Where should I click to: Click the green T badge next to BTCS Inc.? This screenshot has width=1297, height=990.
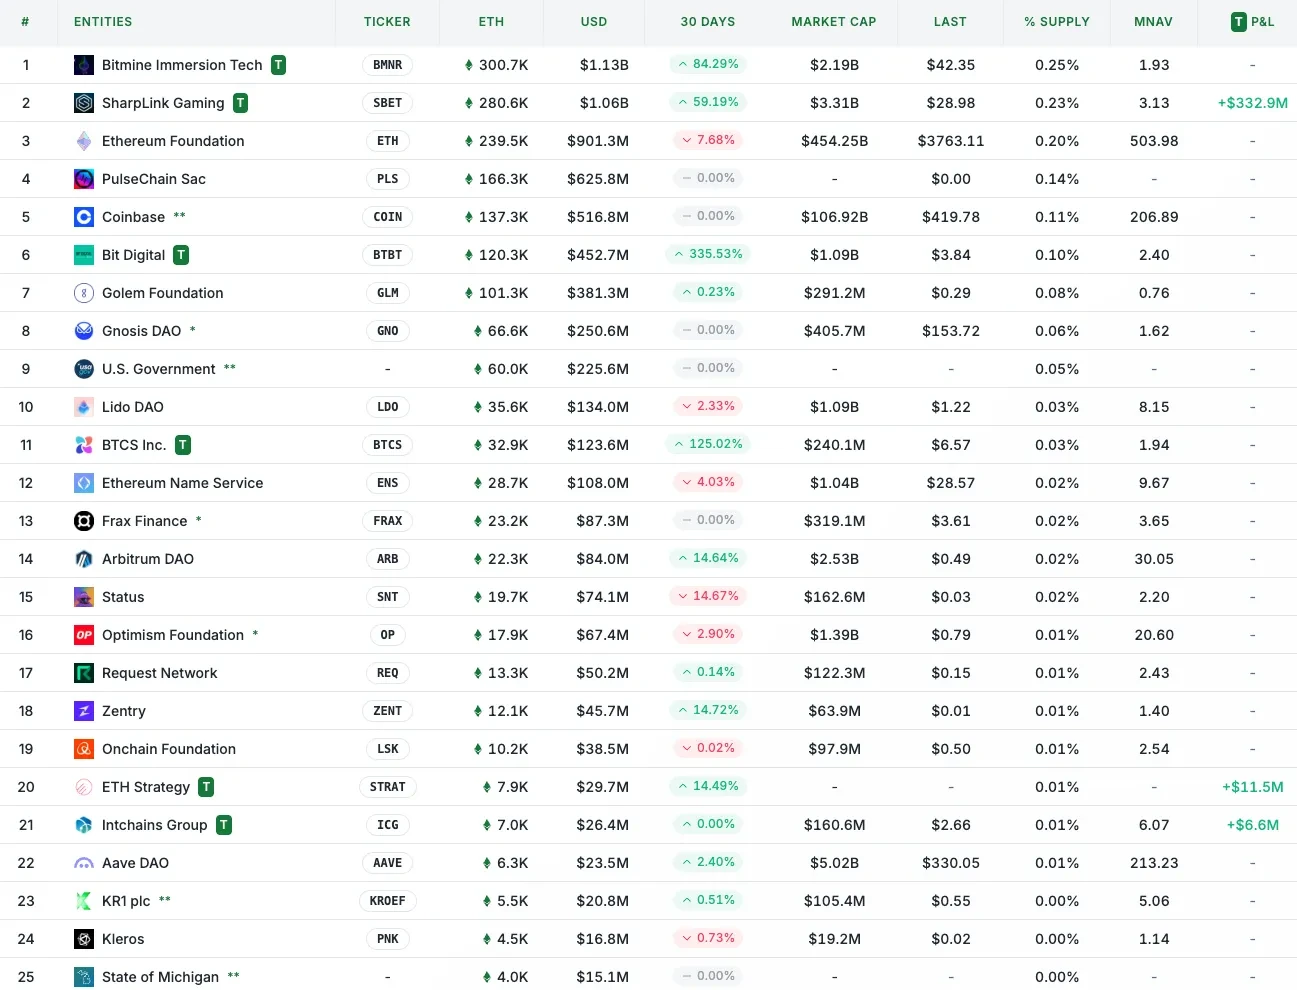pyautogui.click(x=183, y=445)
